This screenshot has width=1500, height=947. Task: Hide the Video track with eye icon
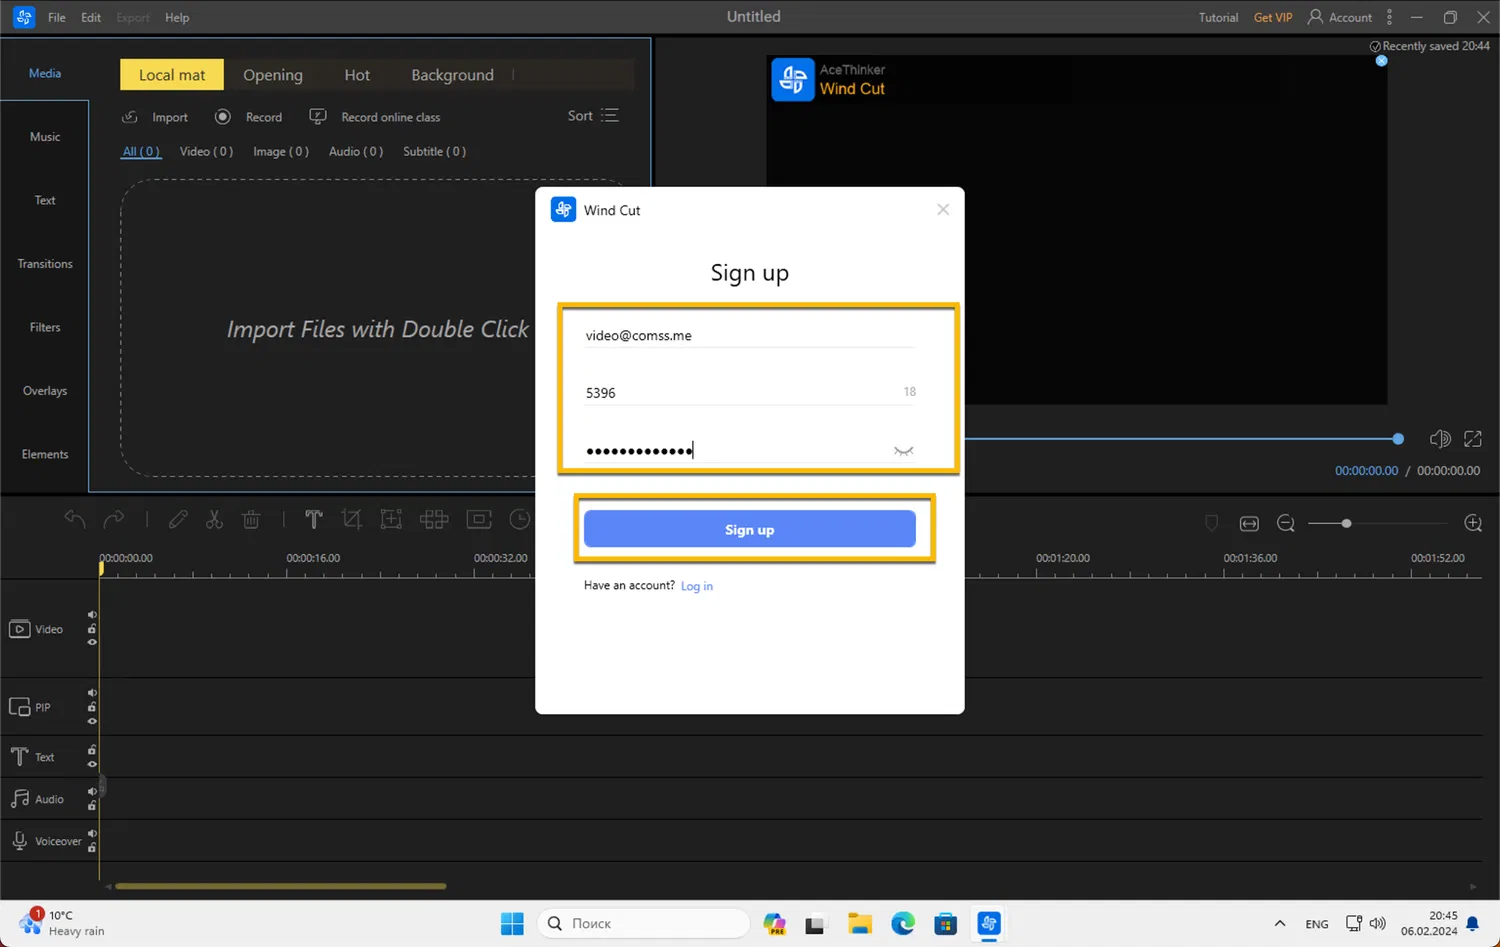pyautogui.click(x=92, y=642)
